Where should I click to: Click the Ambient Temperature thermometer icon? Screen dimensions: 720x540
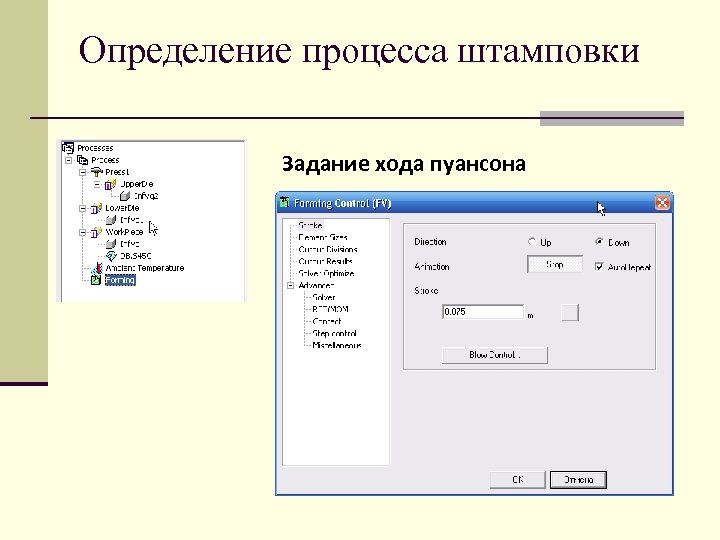tap(97, 268)
